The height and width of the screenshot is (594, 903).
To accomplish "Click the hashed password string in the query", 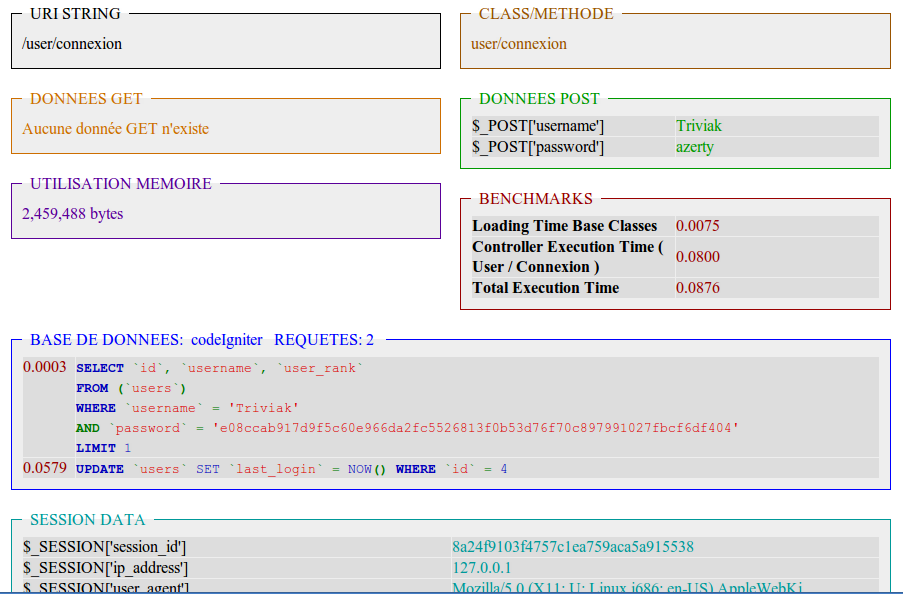I will [x=475, y=428].
